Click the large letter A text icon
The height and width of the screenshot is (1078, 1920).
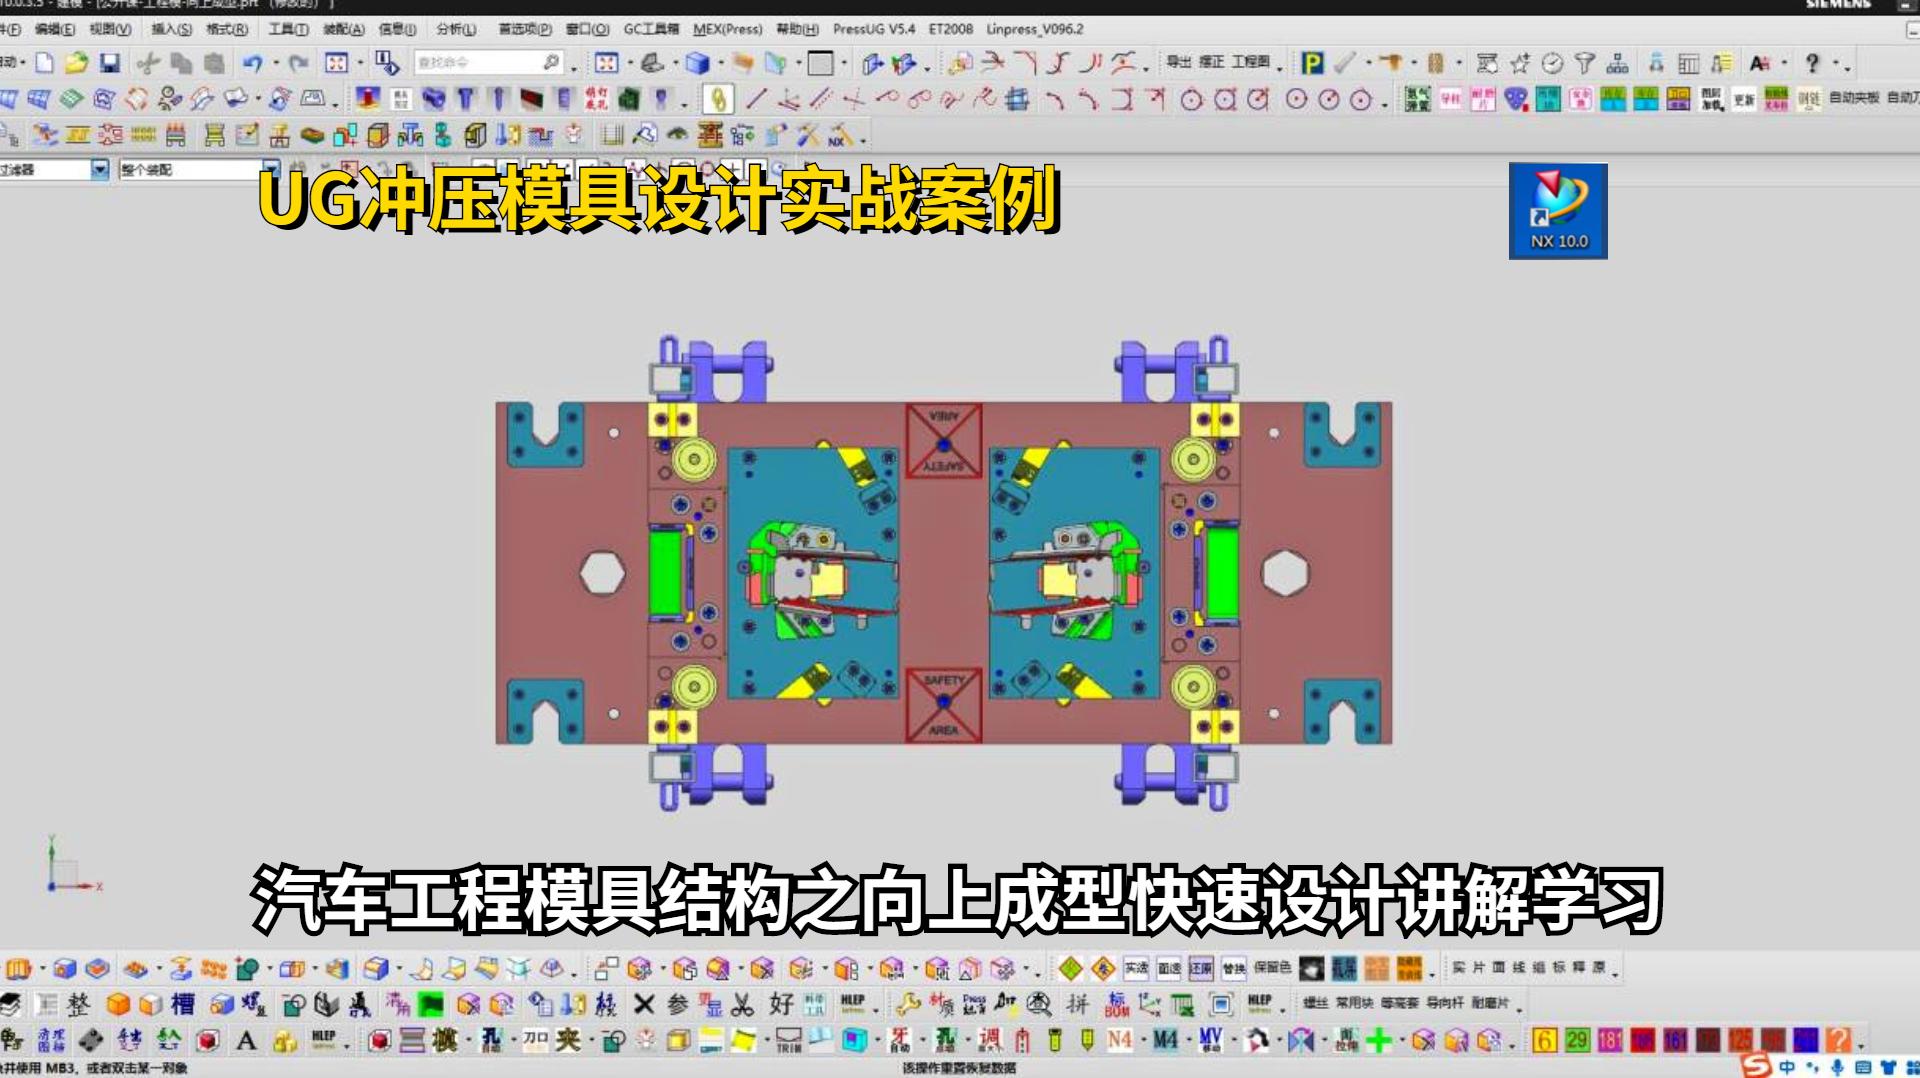(246, 1041)
